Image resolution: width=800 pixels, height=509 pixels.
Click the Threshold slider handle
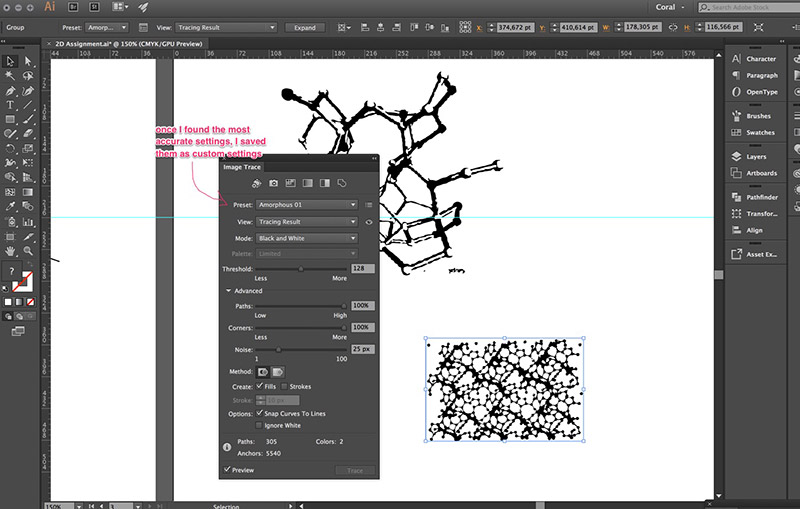tap(301, 269)
